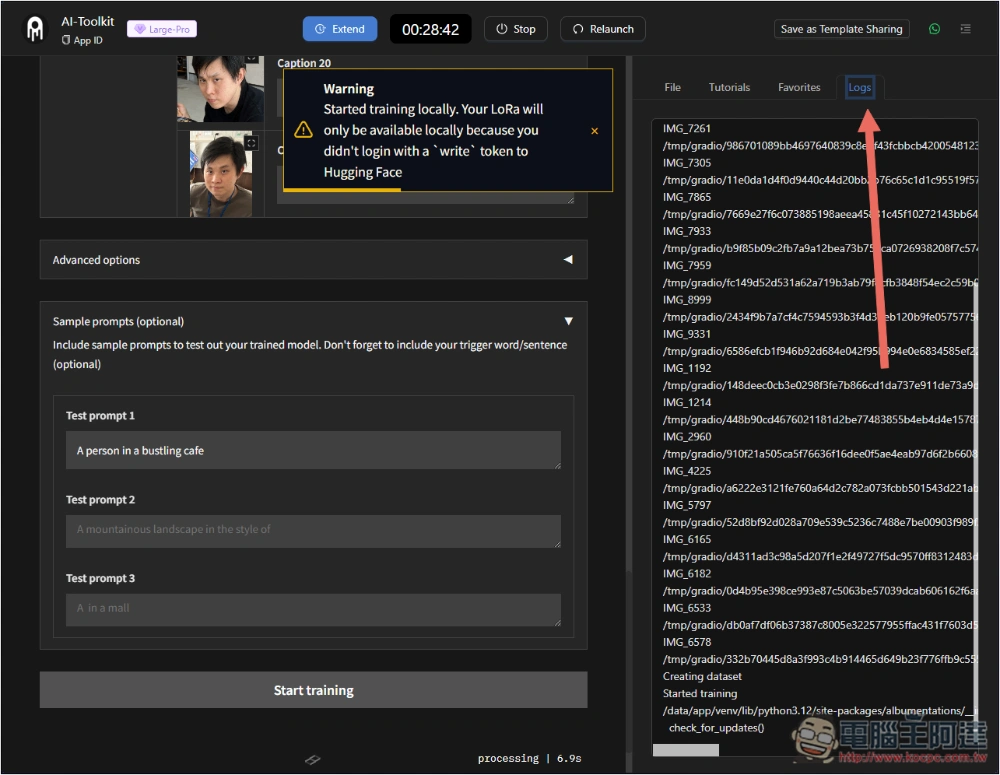Select the Favorites tab

click(x=799, y=88)
